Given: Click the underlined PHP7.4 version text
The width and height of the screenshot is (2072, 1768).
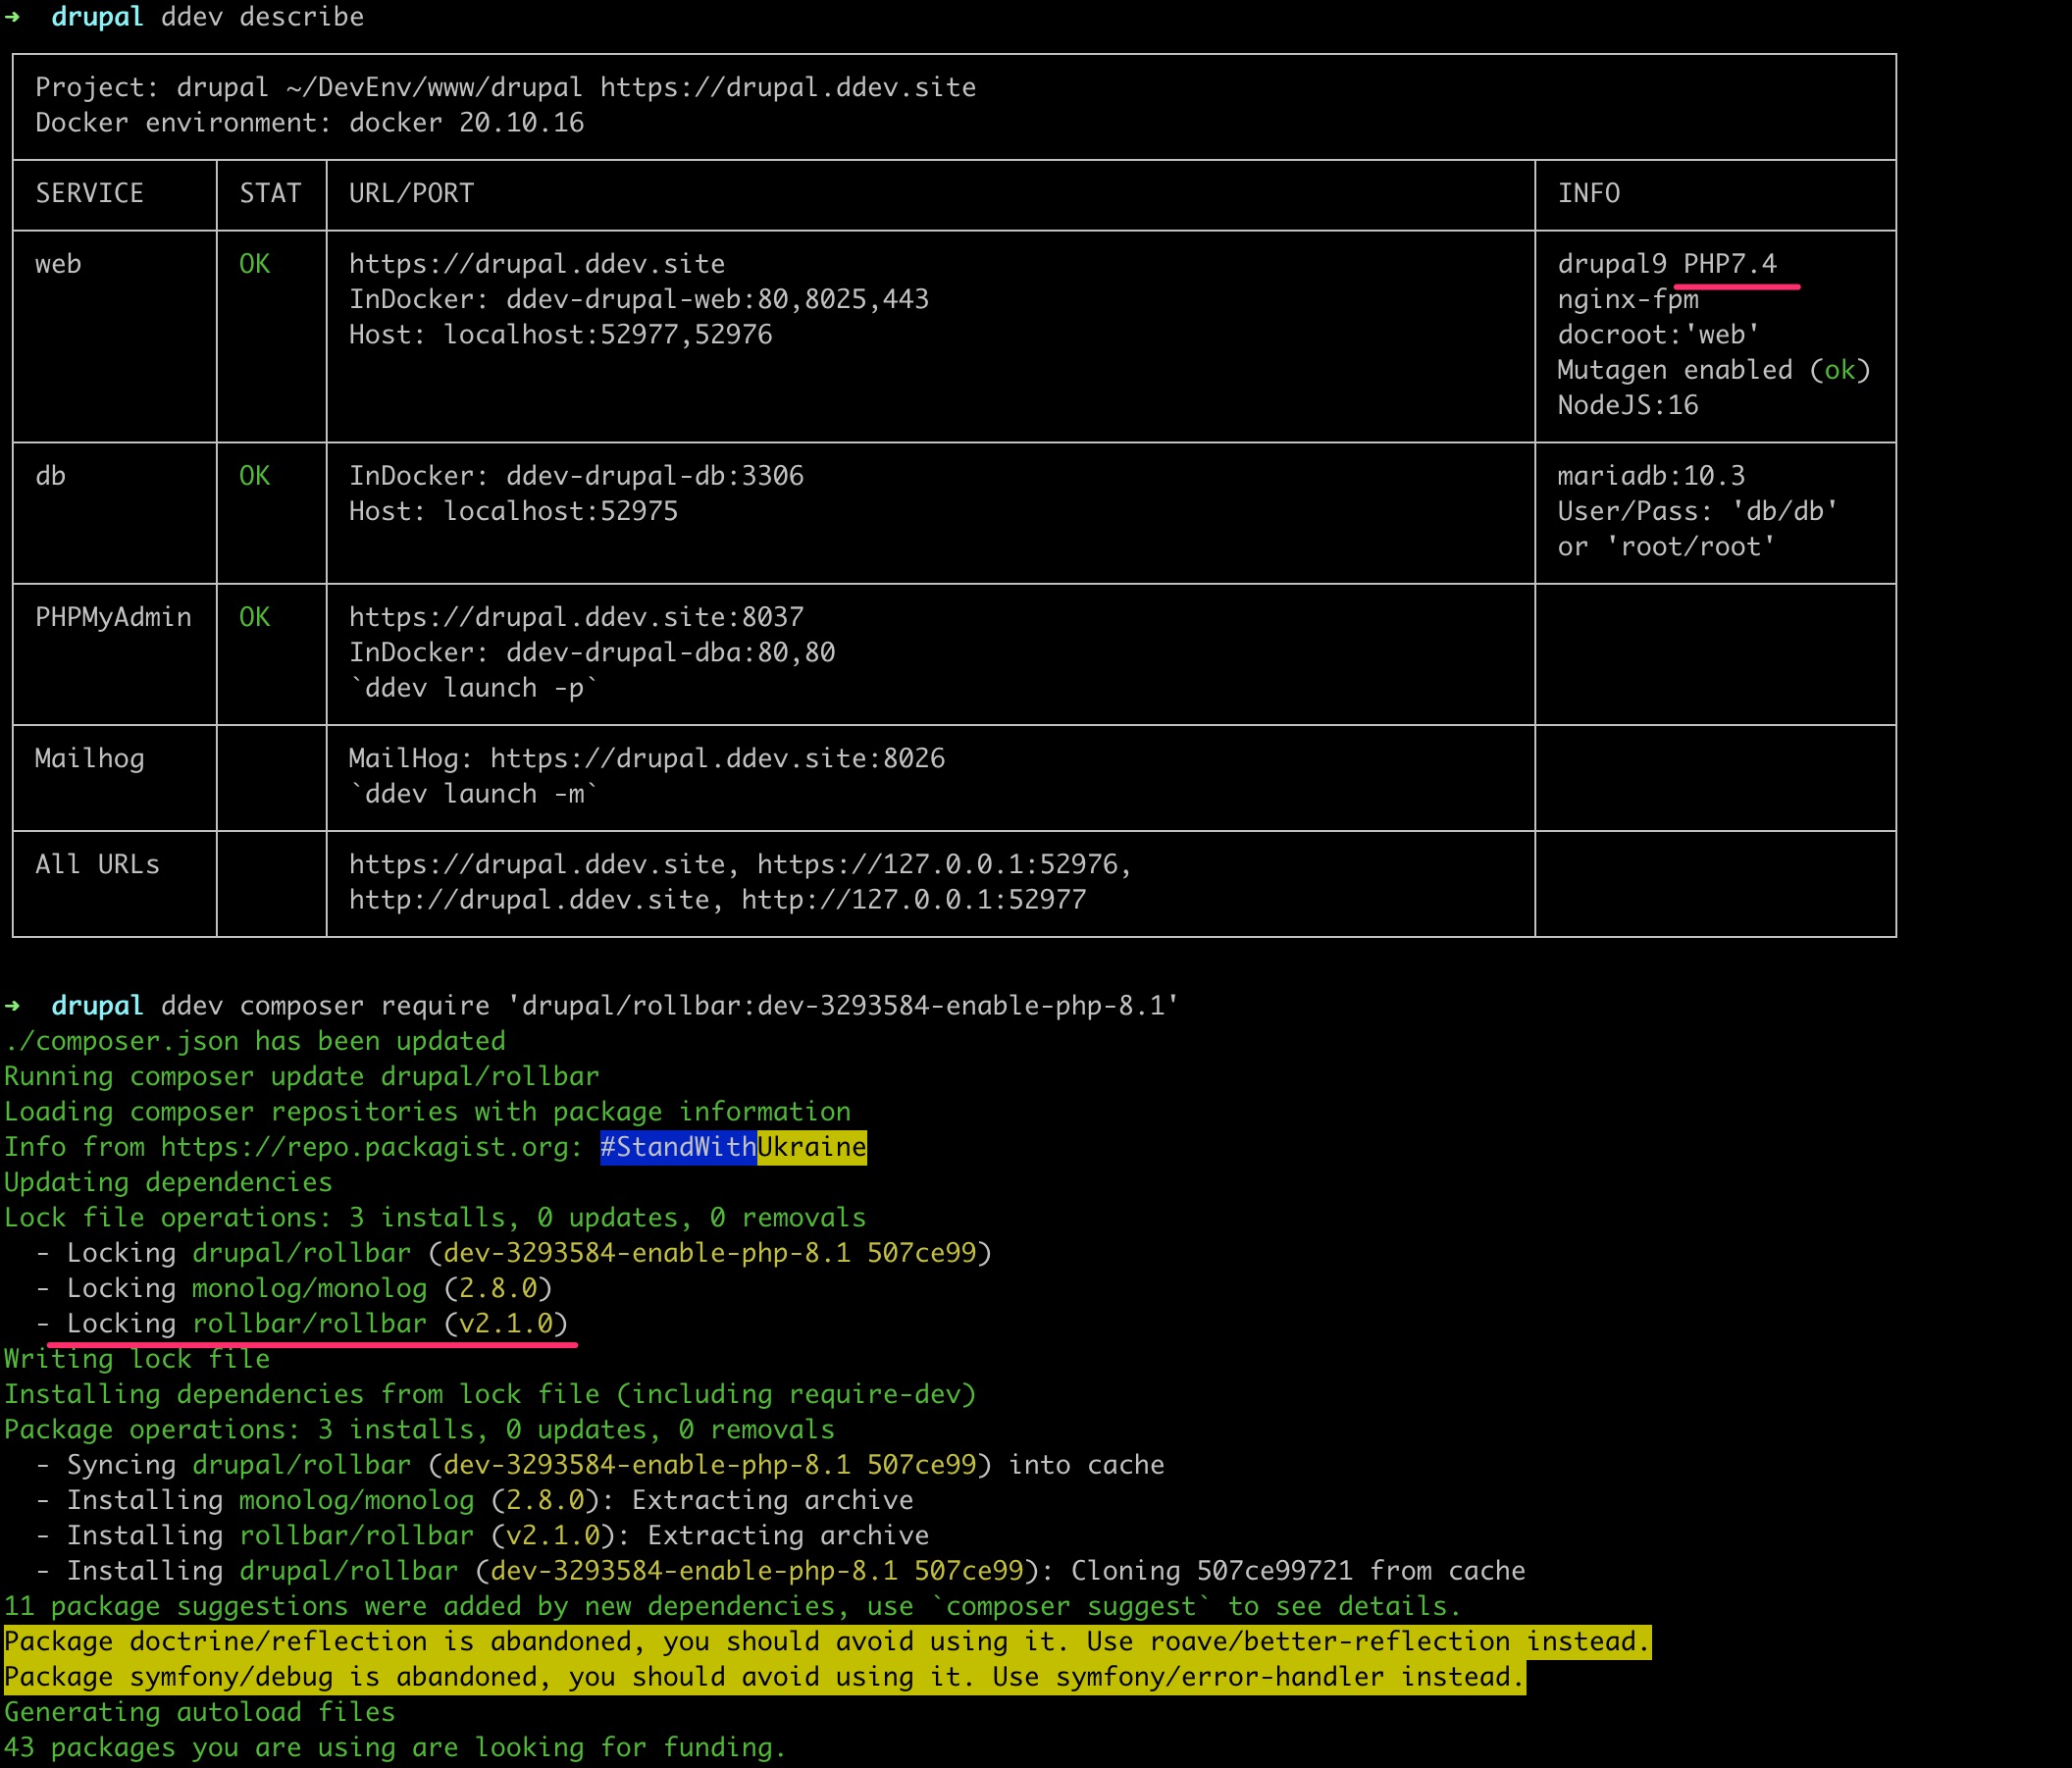Looking at the screenshot, I should (x=1735, y=263).
